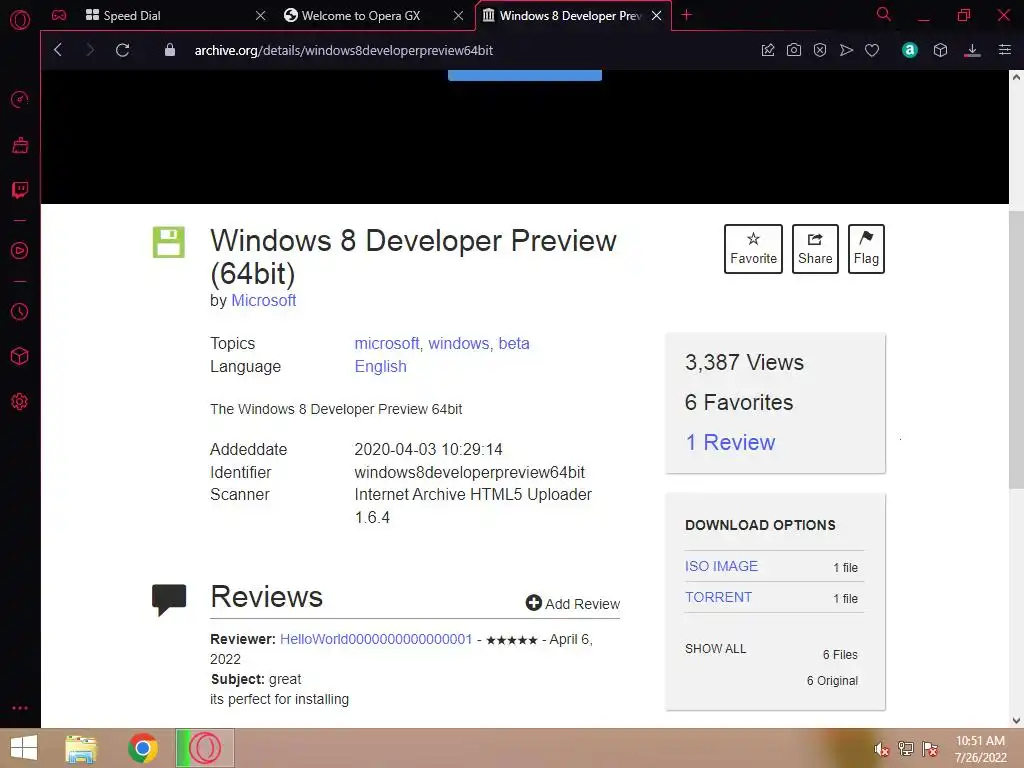
Task: Open the windows topic link
Action: [x=459, y=344]
